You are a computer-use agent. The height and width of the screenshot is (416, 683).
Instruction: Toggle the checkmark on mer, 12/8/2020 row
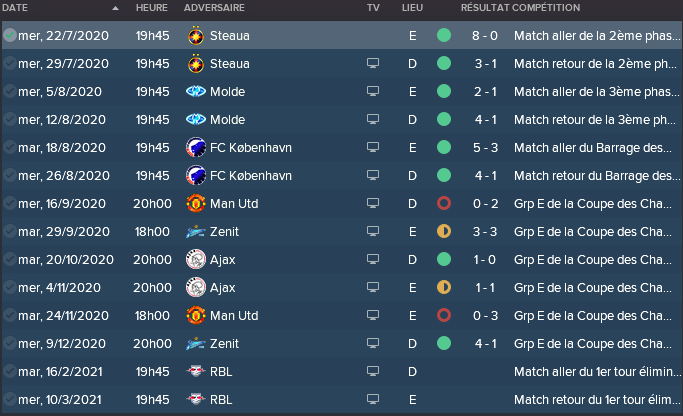[10, 119]
